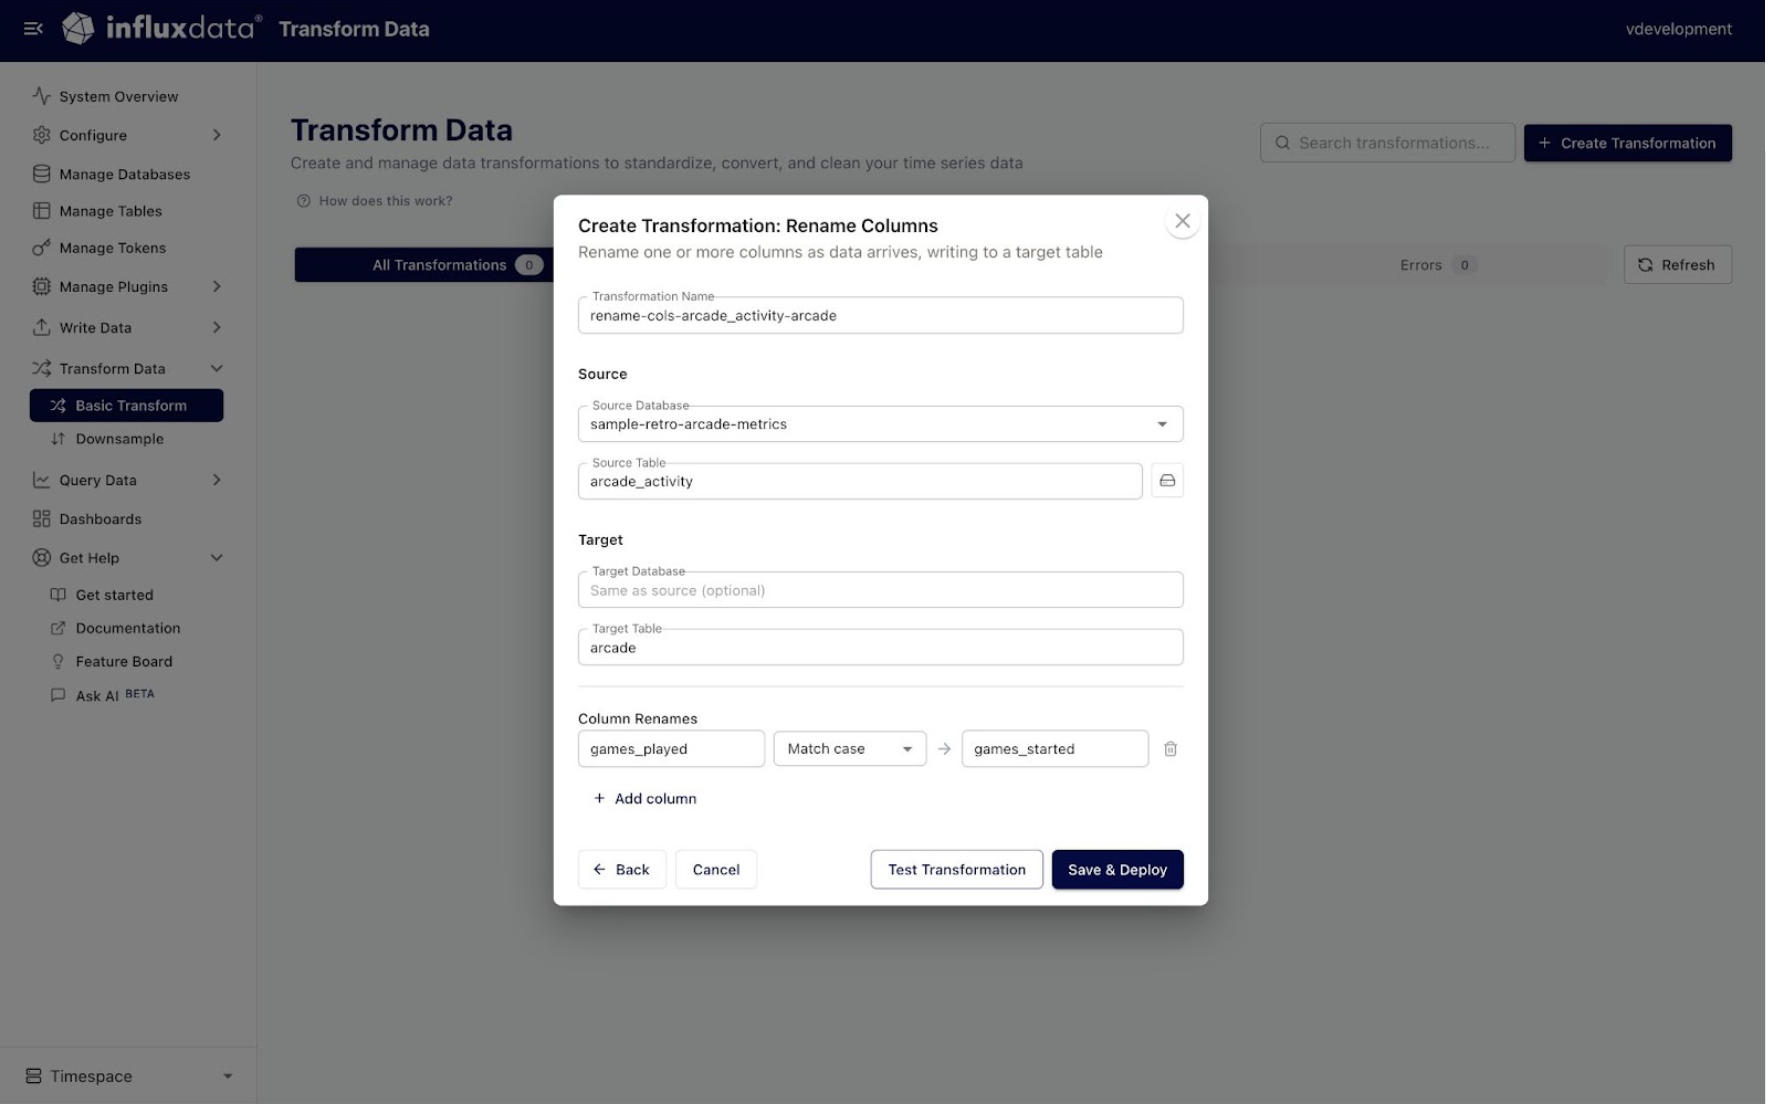Collapse the Transform Data submenu chevron
1768x1104 pixels.
coord(216,369)
